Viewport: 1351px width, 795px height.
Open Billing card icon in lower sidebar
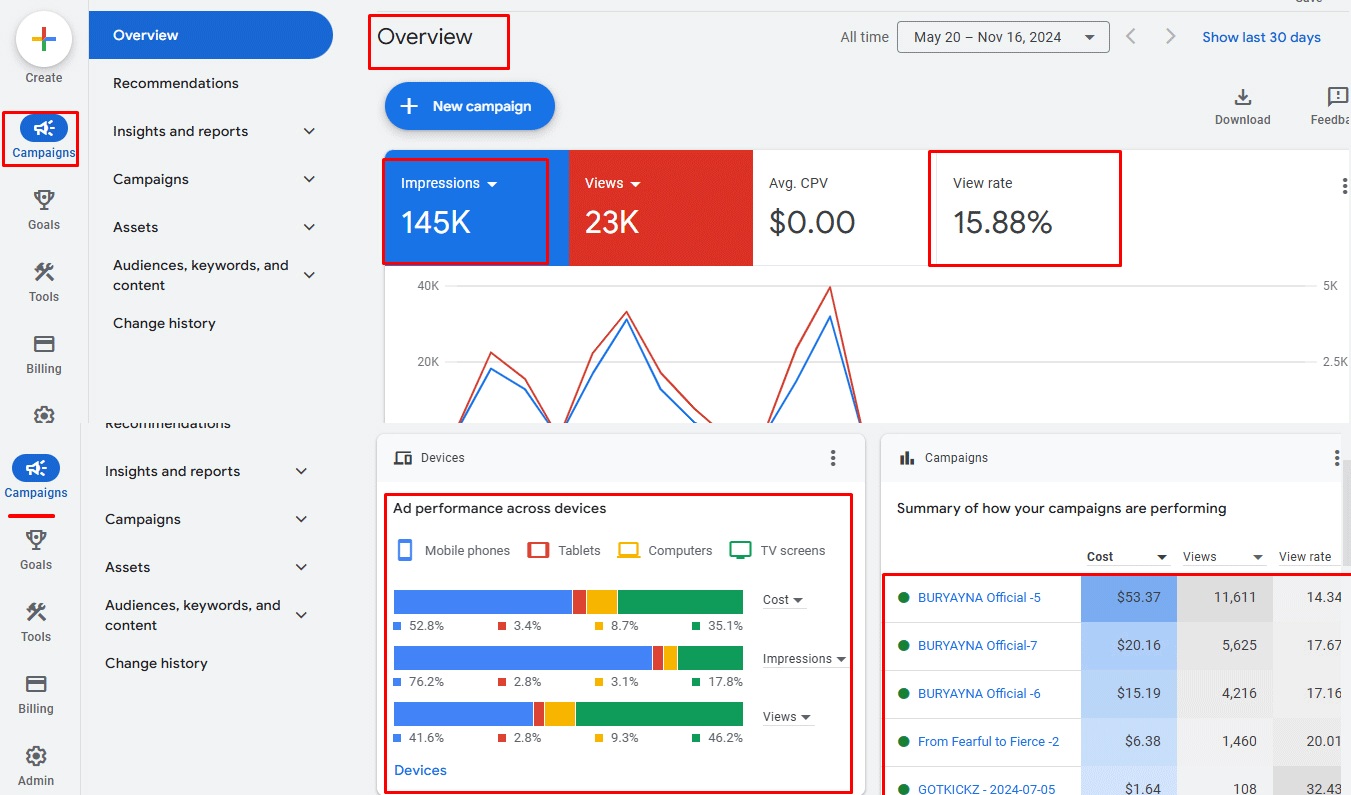click(36, 684)
